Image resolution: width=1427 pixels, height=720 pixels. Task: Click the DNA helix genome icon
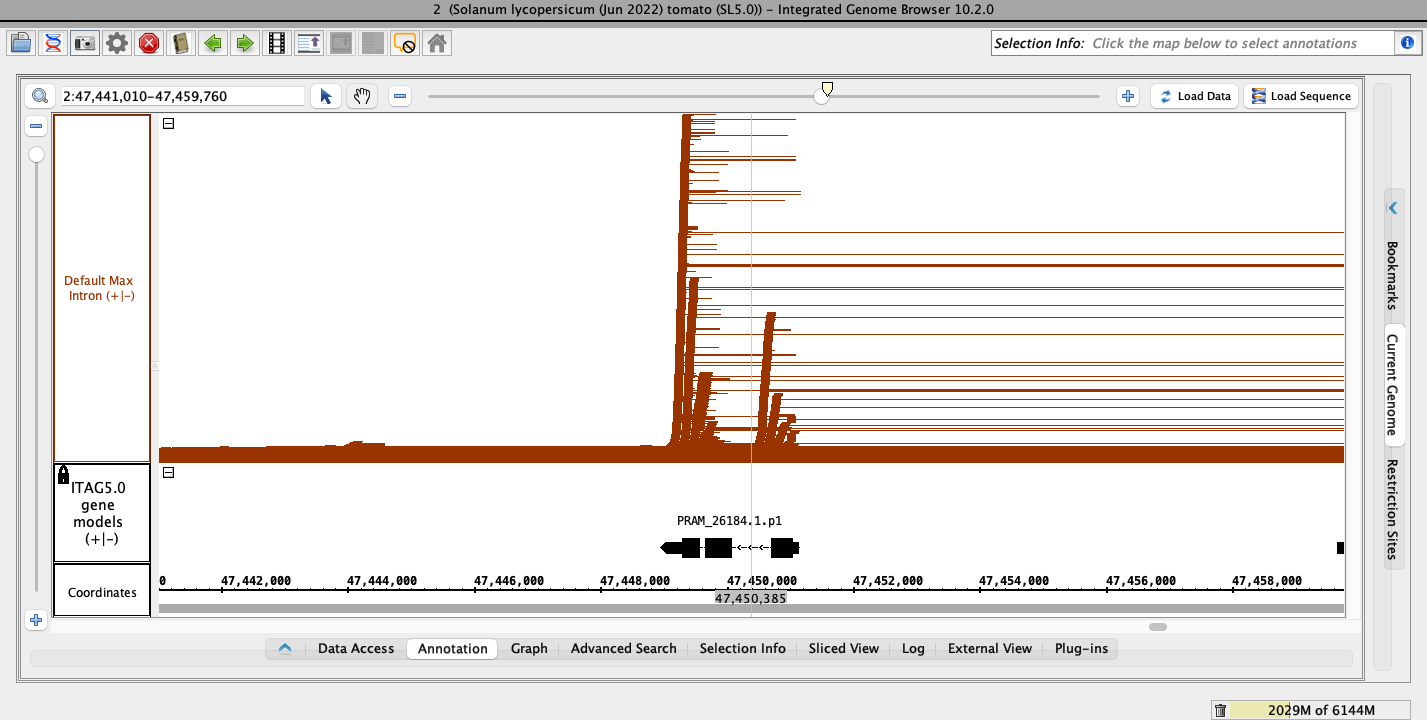[53, 43]
